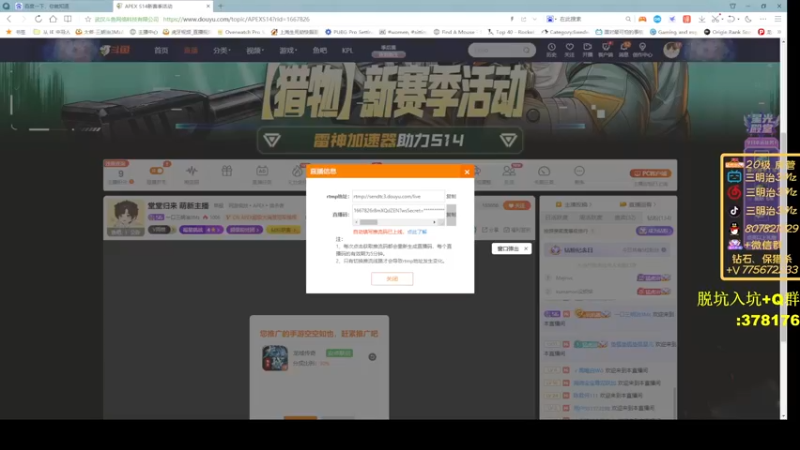Open the Overwatch Pro bookmark
This screenshot has height=450, width=800.
(240, 32)
